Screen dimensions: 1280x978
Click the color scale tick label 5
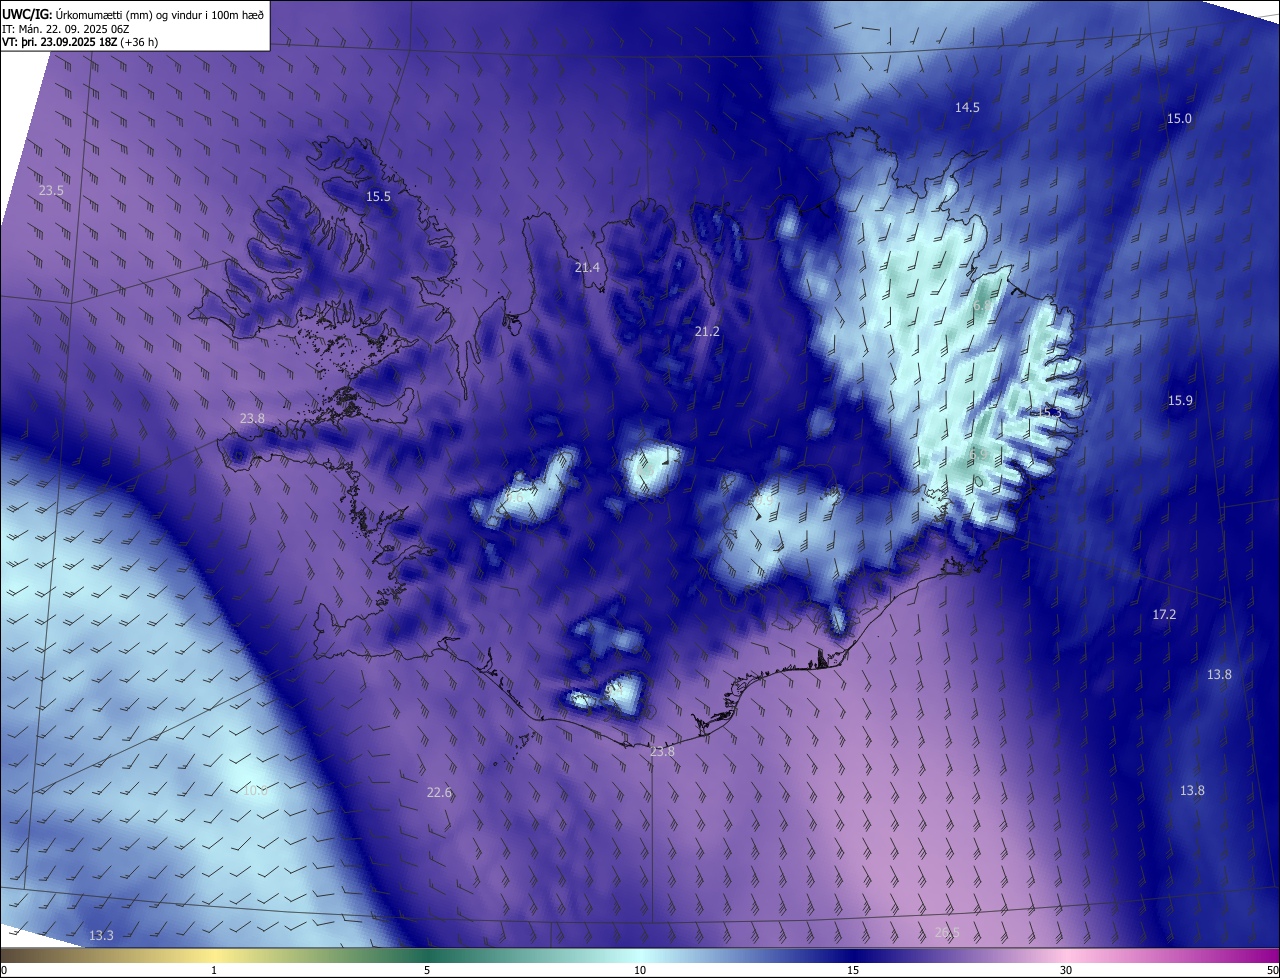point(427,970)
